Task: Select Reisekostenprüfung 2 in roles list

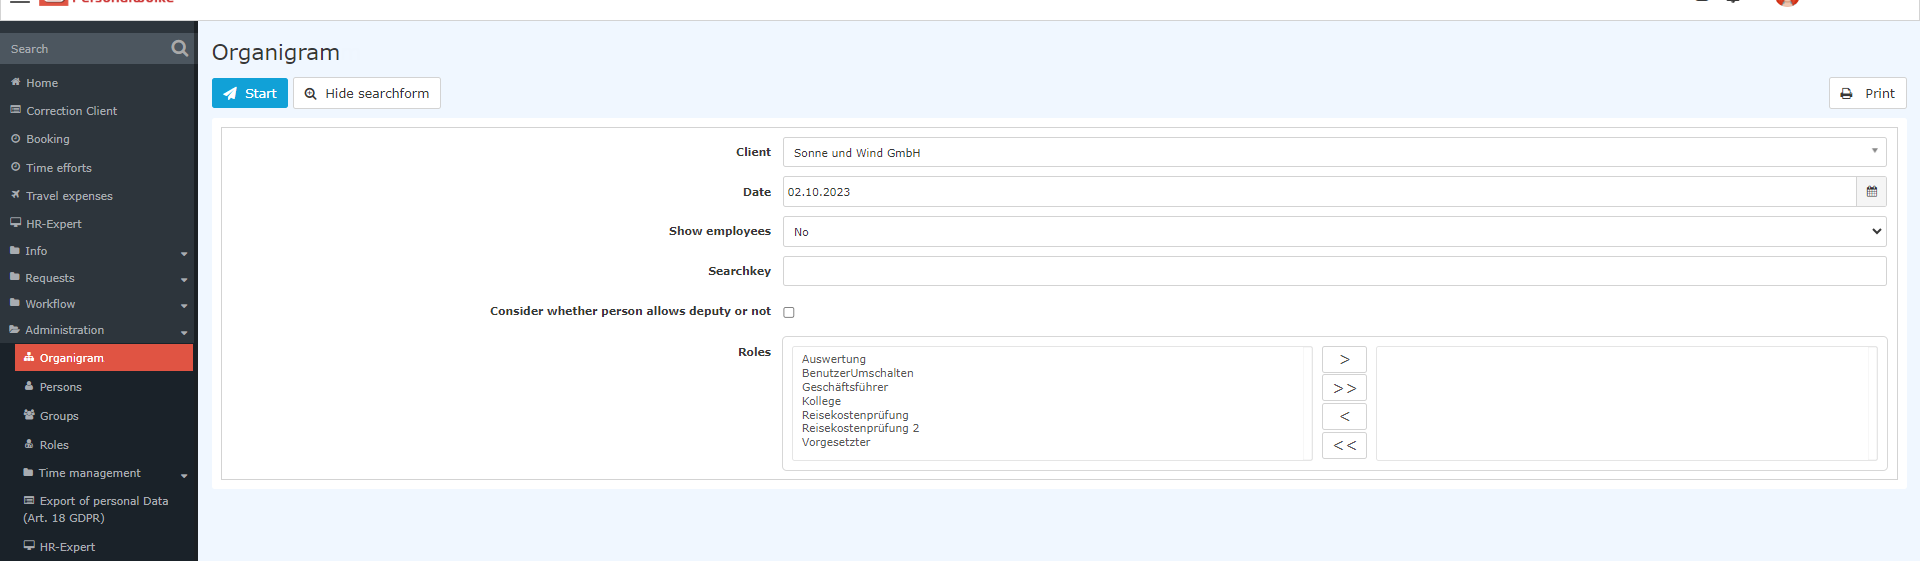Action: 860,428
